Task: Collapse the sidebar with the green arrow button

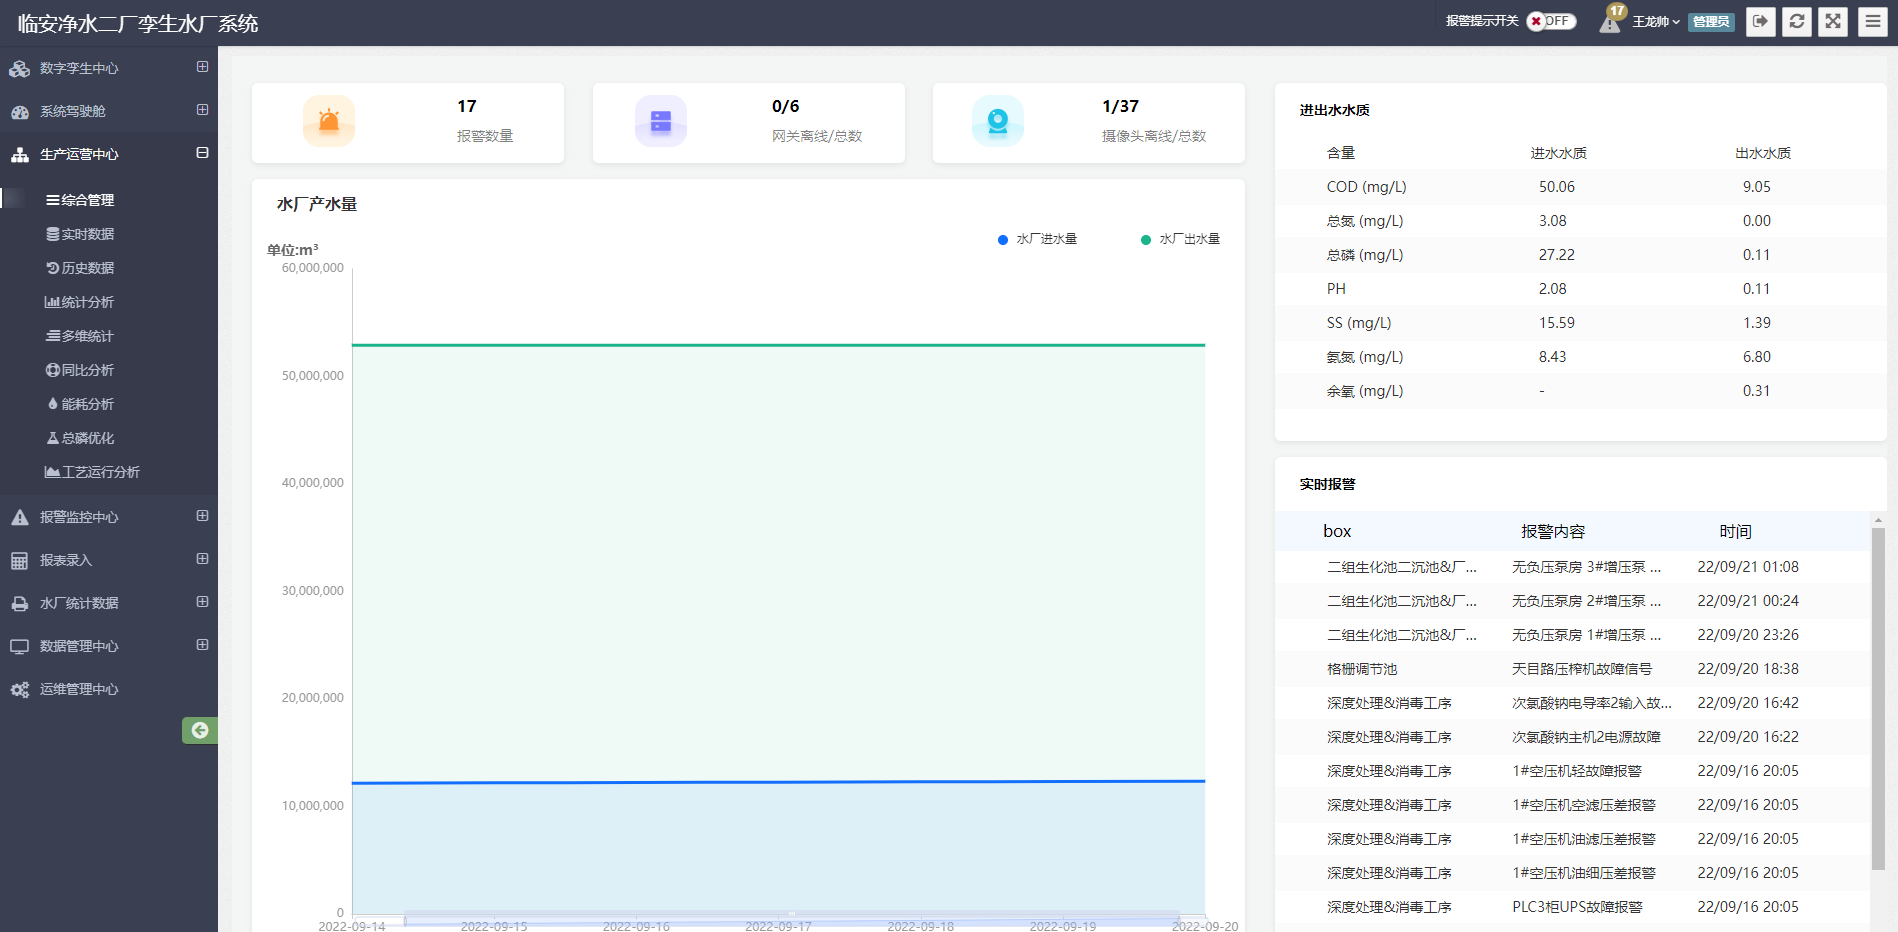Action: coord(200,731)
